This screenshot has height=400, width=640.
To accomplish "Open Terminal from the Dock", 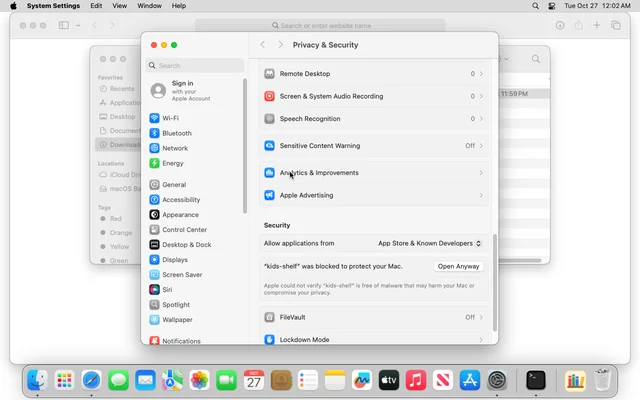I will click(536, 380).
